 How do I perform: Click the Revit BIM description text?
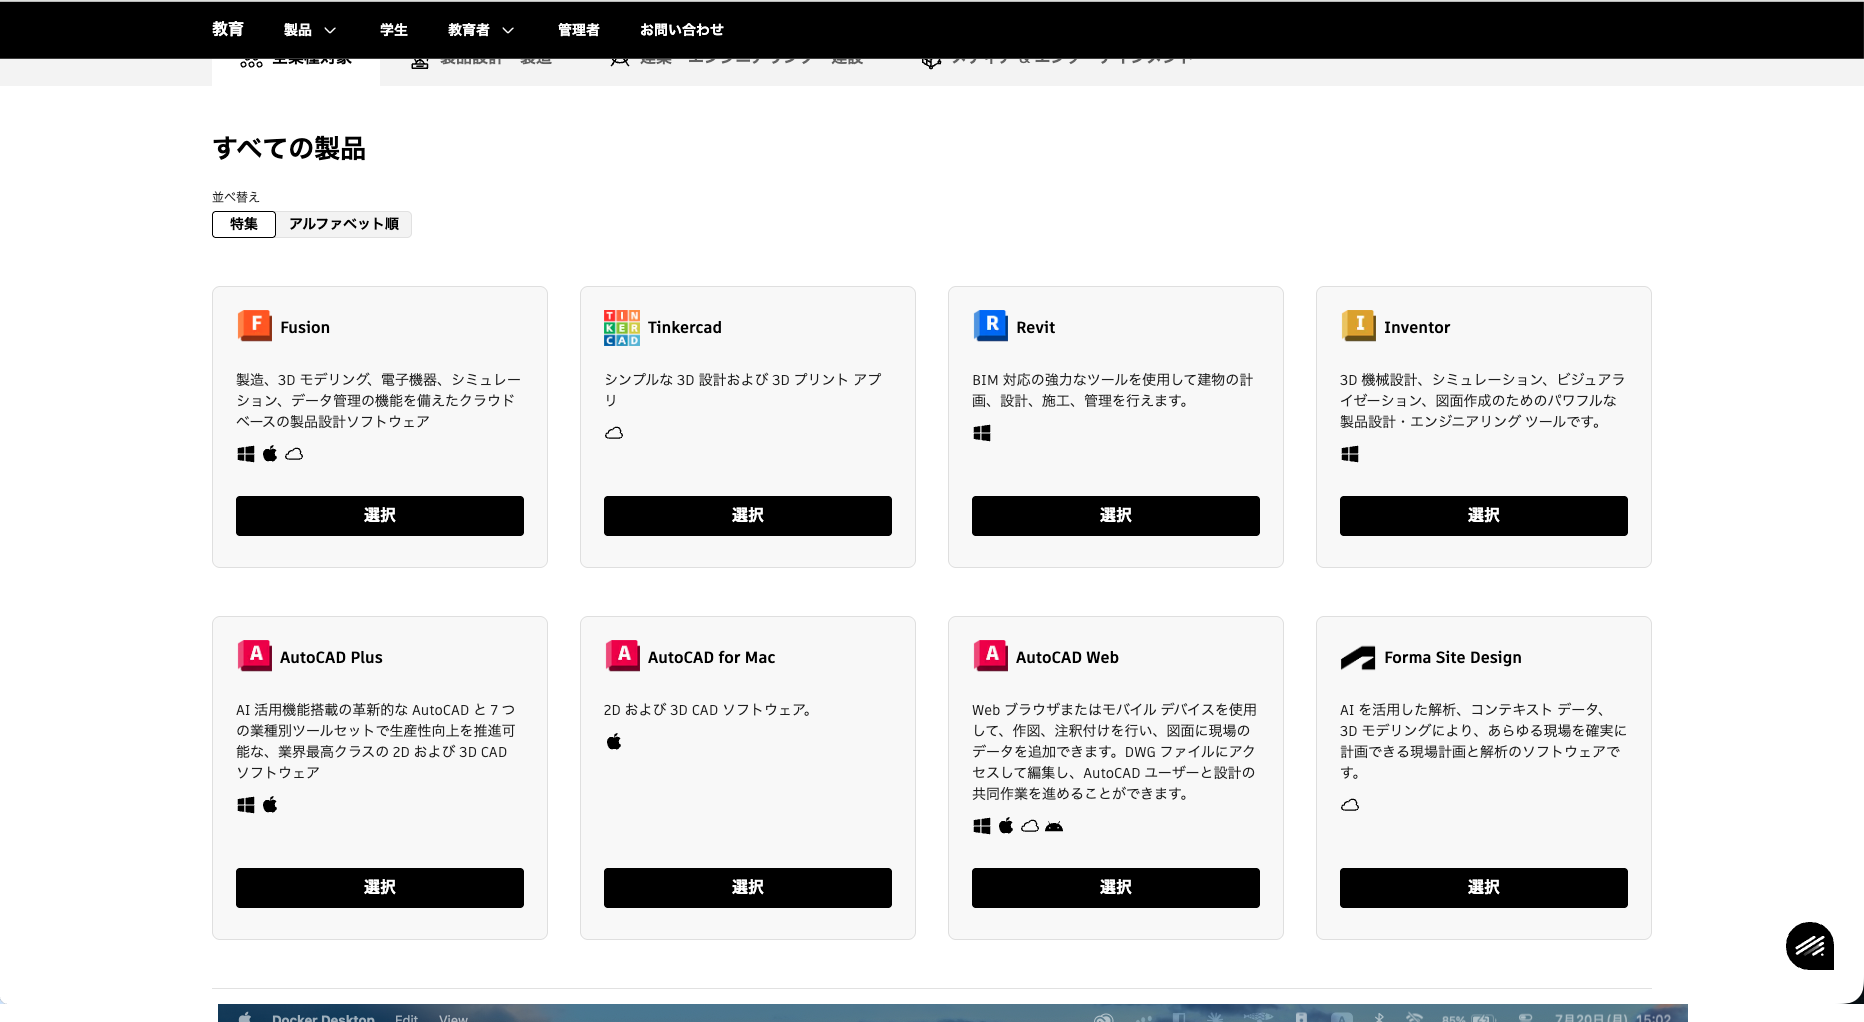tap(1113, 390)
